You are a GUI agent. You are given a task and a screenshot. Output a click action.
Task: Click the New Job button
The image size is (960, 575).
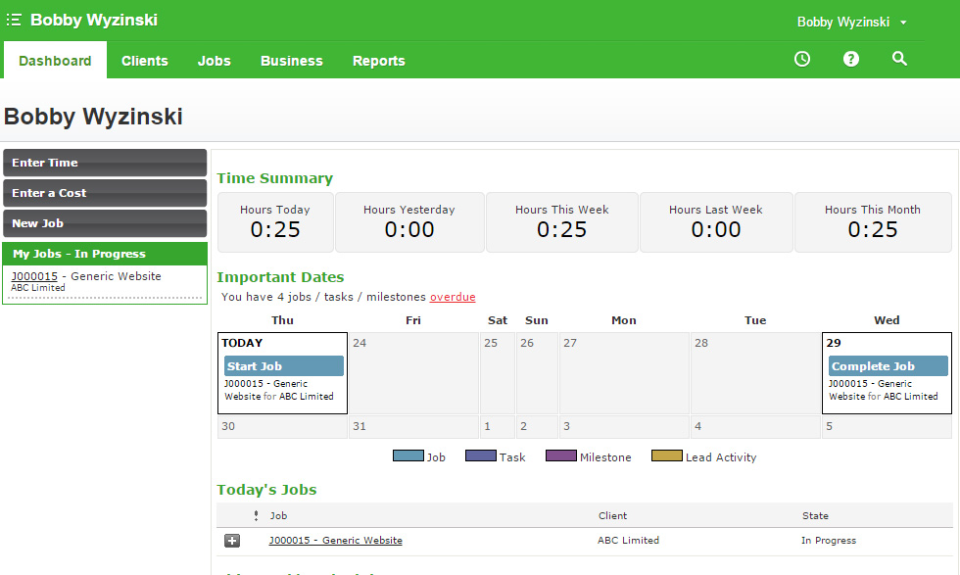point(105,224)
